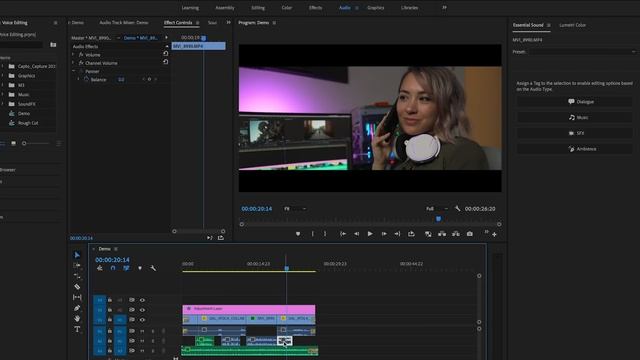
Task: Expand the Channel Volume effect
Action: coord(73,63)
